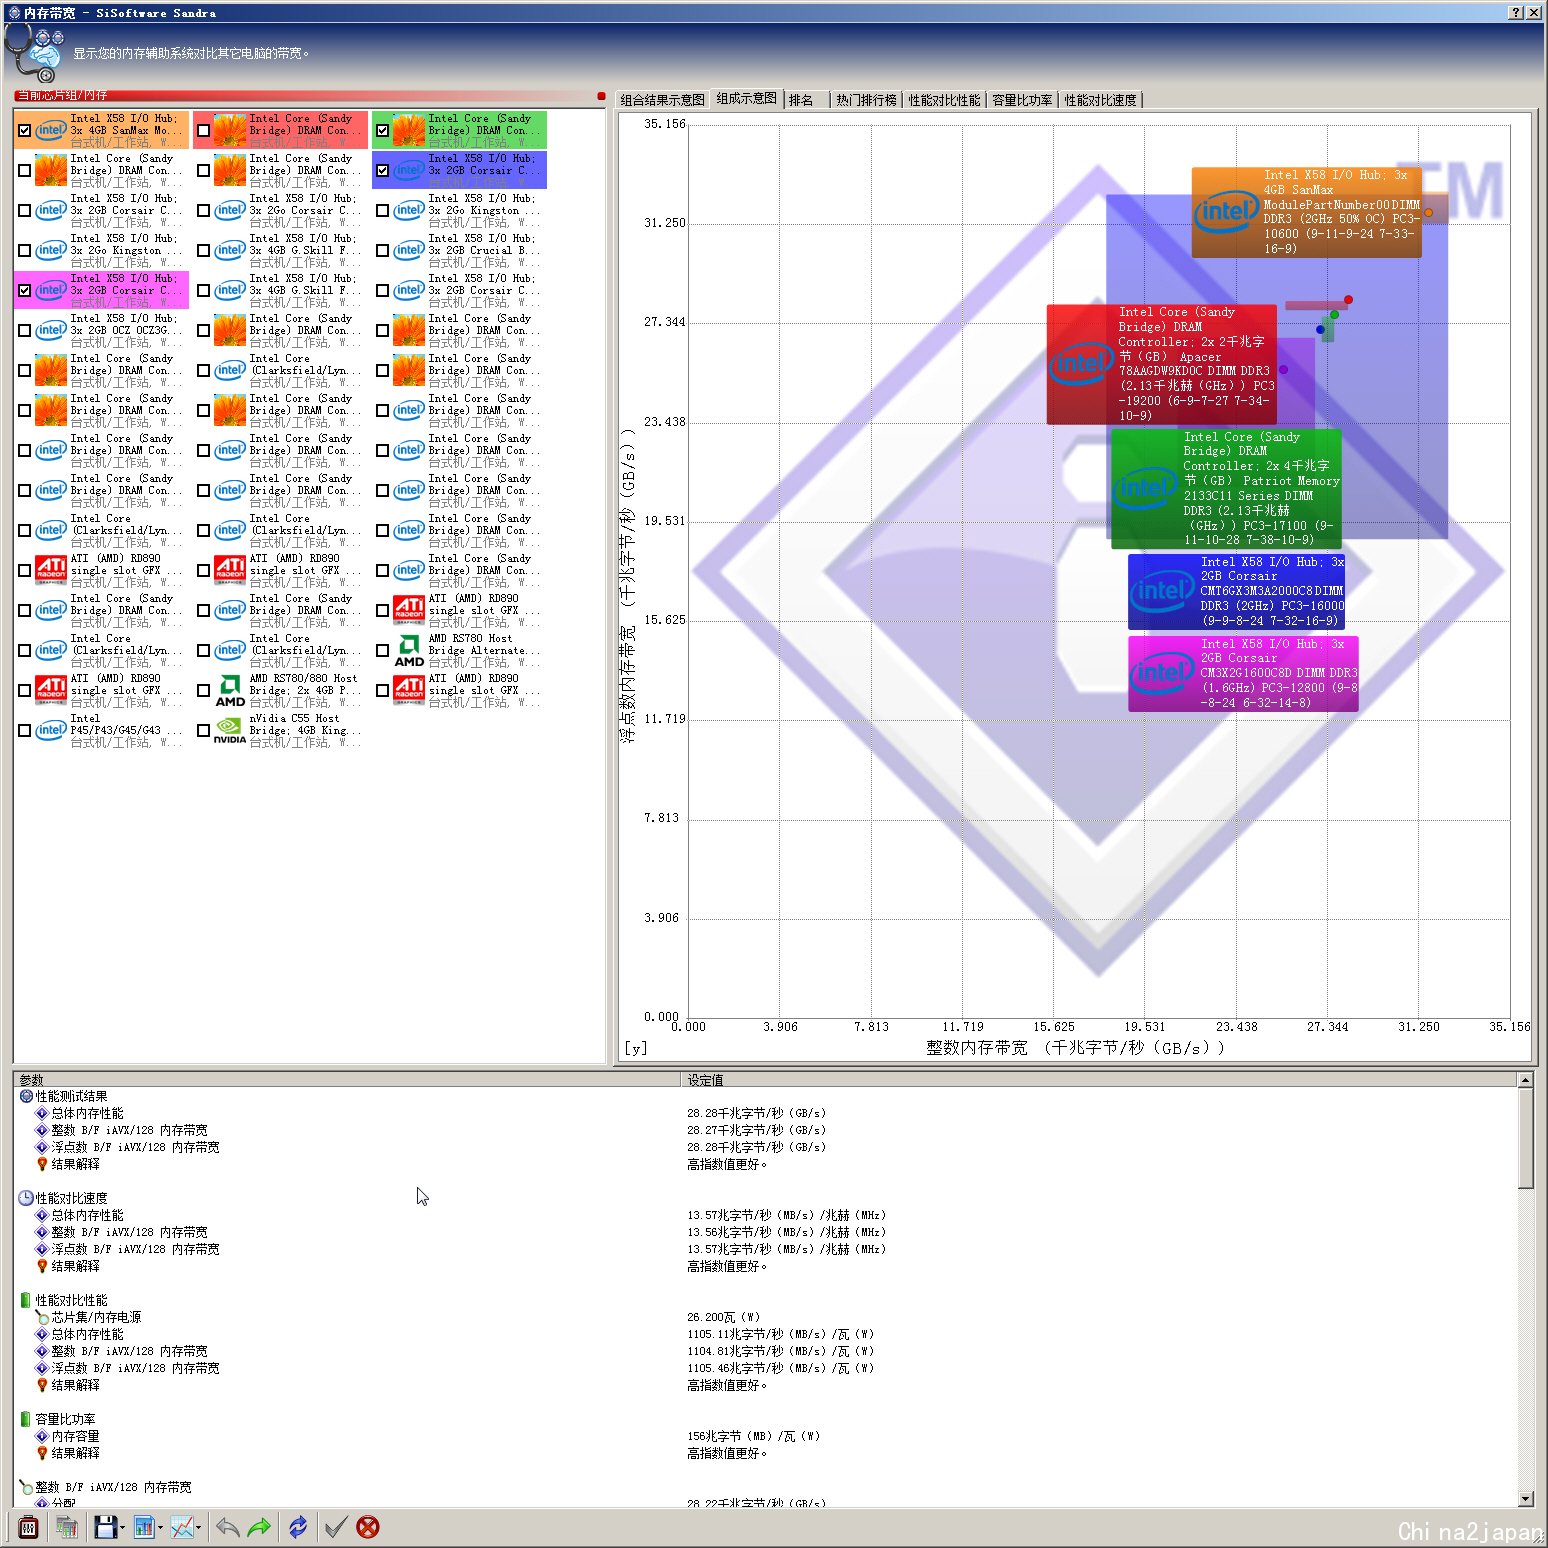
Task: Click the result interpretation icon under 容量比功率
Action: click(x=42, y=1453)
